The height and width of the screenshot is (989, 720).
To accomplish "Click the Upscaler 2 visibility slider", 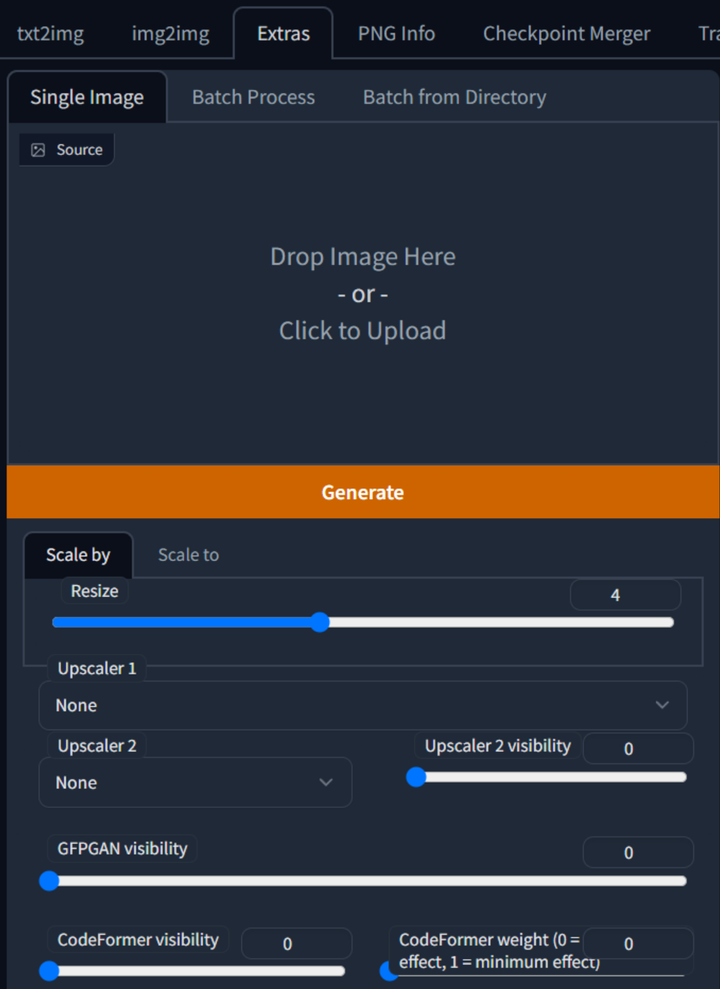I will (x=549, y=777).
